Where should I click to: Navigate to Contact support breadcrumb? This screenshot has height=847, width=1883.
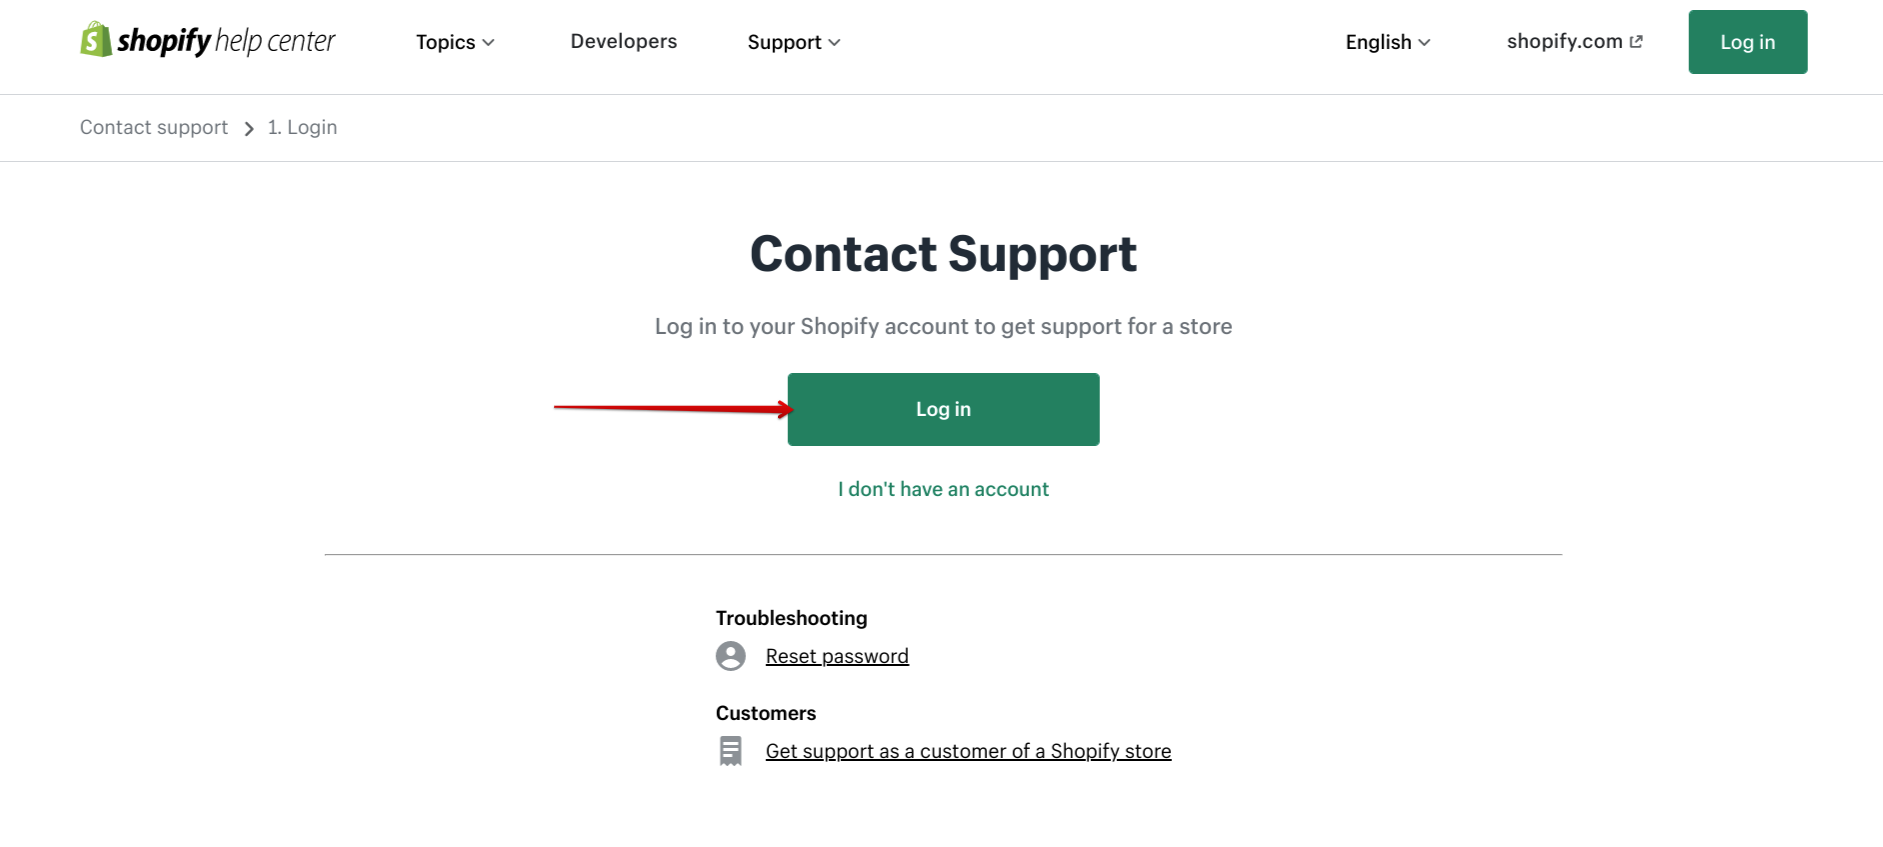click(x=154, y=127)
